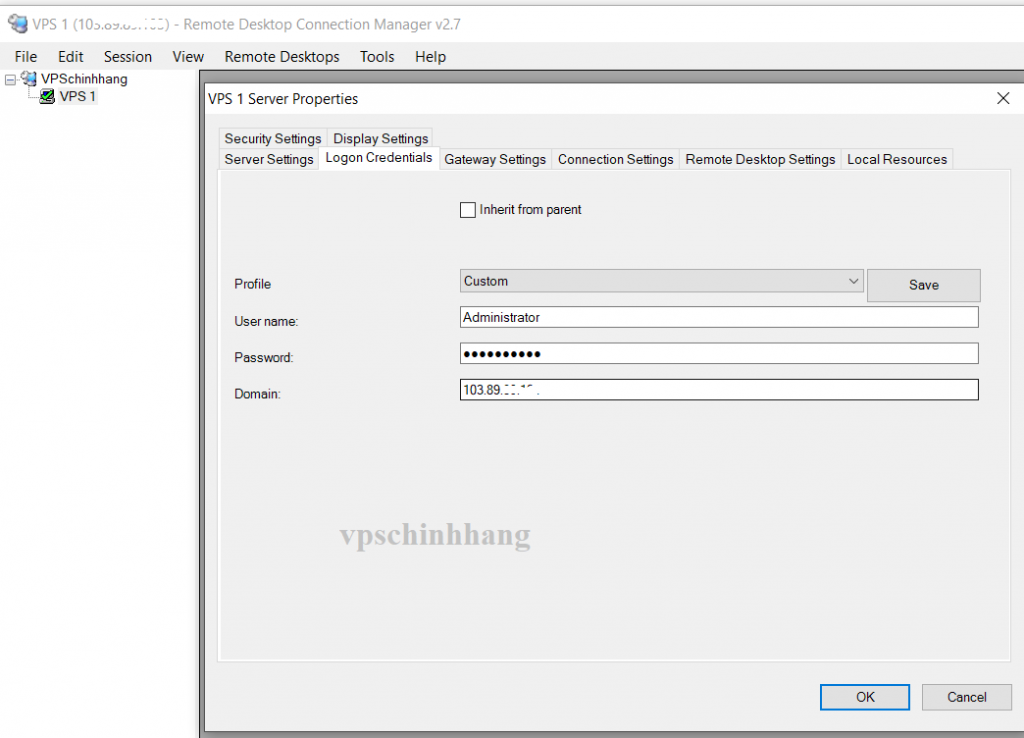Viewport: 1024px width, 738px height.
Task: Select VPS 1 in the server tree
Action: (x=78, y=97)
